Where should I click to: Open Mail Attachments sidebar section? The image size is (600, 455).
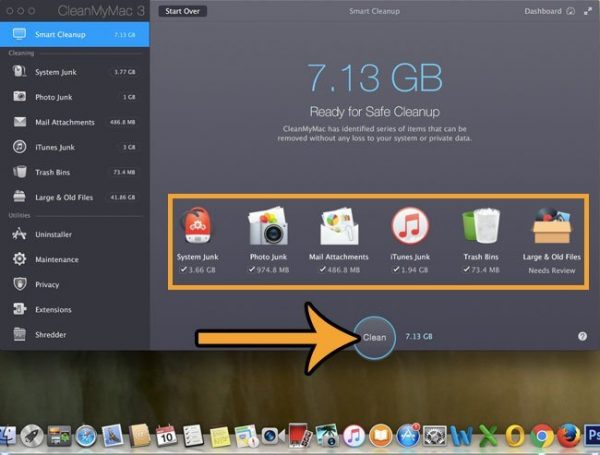[x=75, y=122]
